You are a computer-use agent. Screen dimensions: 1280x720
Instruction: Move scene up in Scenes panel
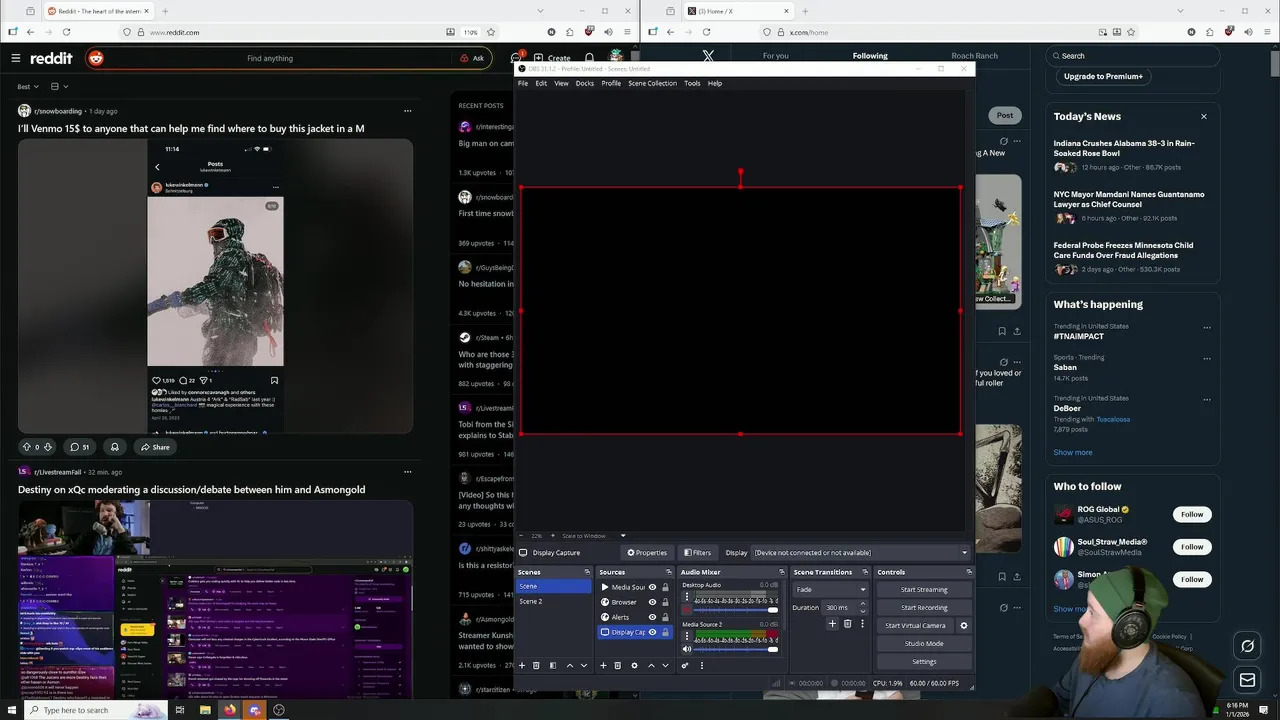click(x=570, y=665)
